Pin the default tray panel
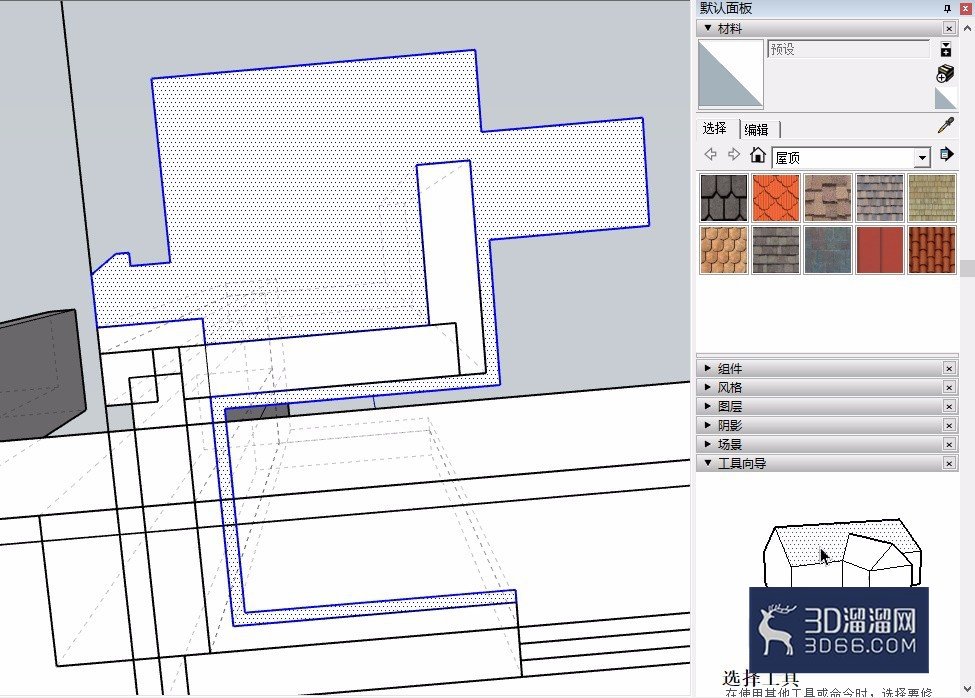This screenshot has width=975, height=698. pyautogui.click(x=947, y=8)
